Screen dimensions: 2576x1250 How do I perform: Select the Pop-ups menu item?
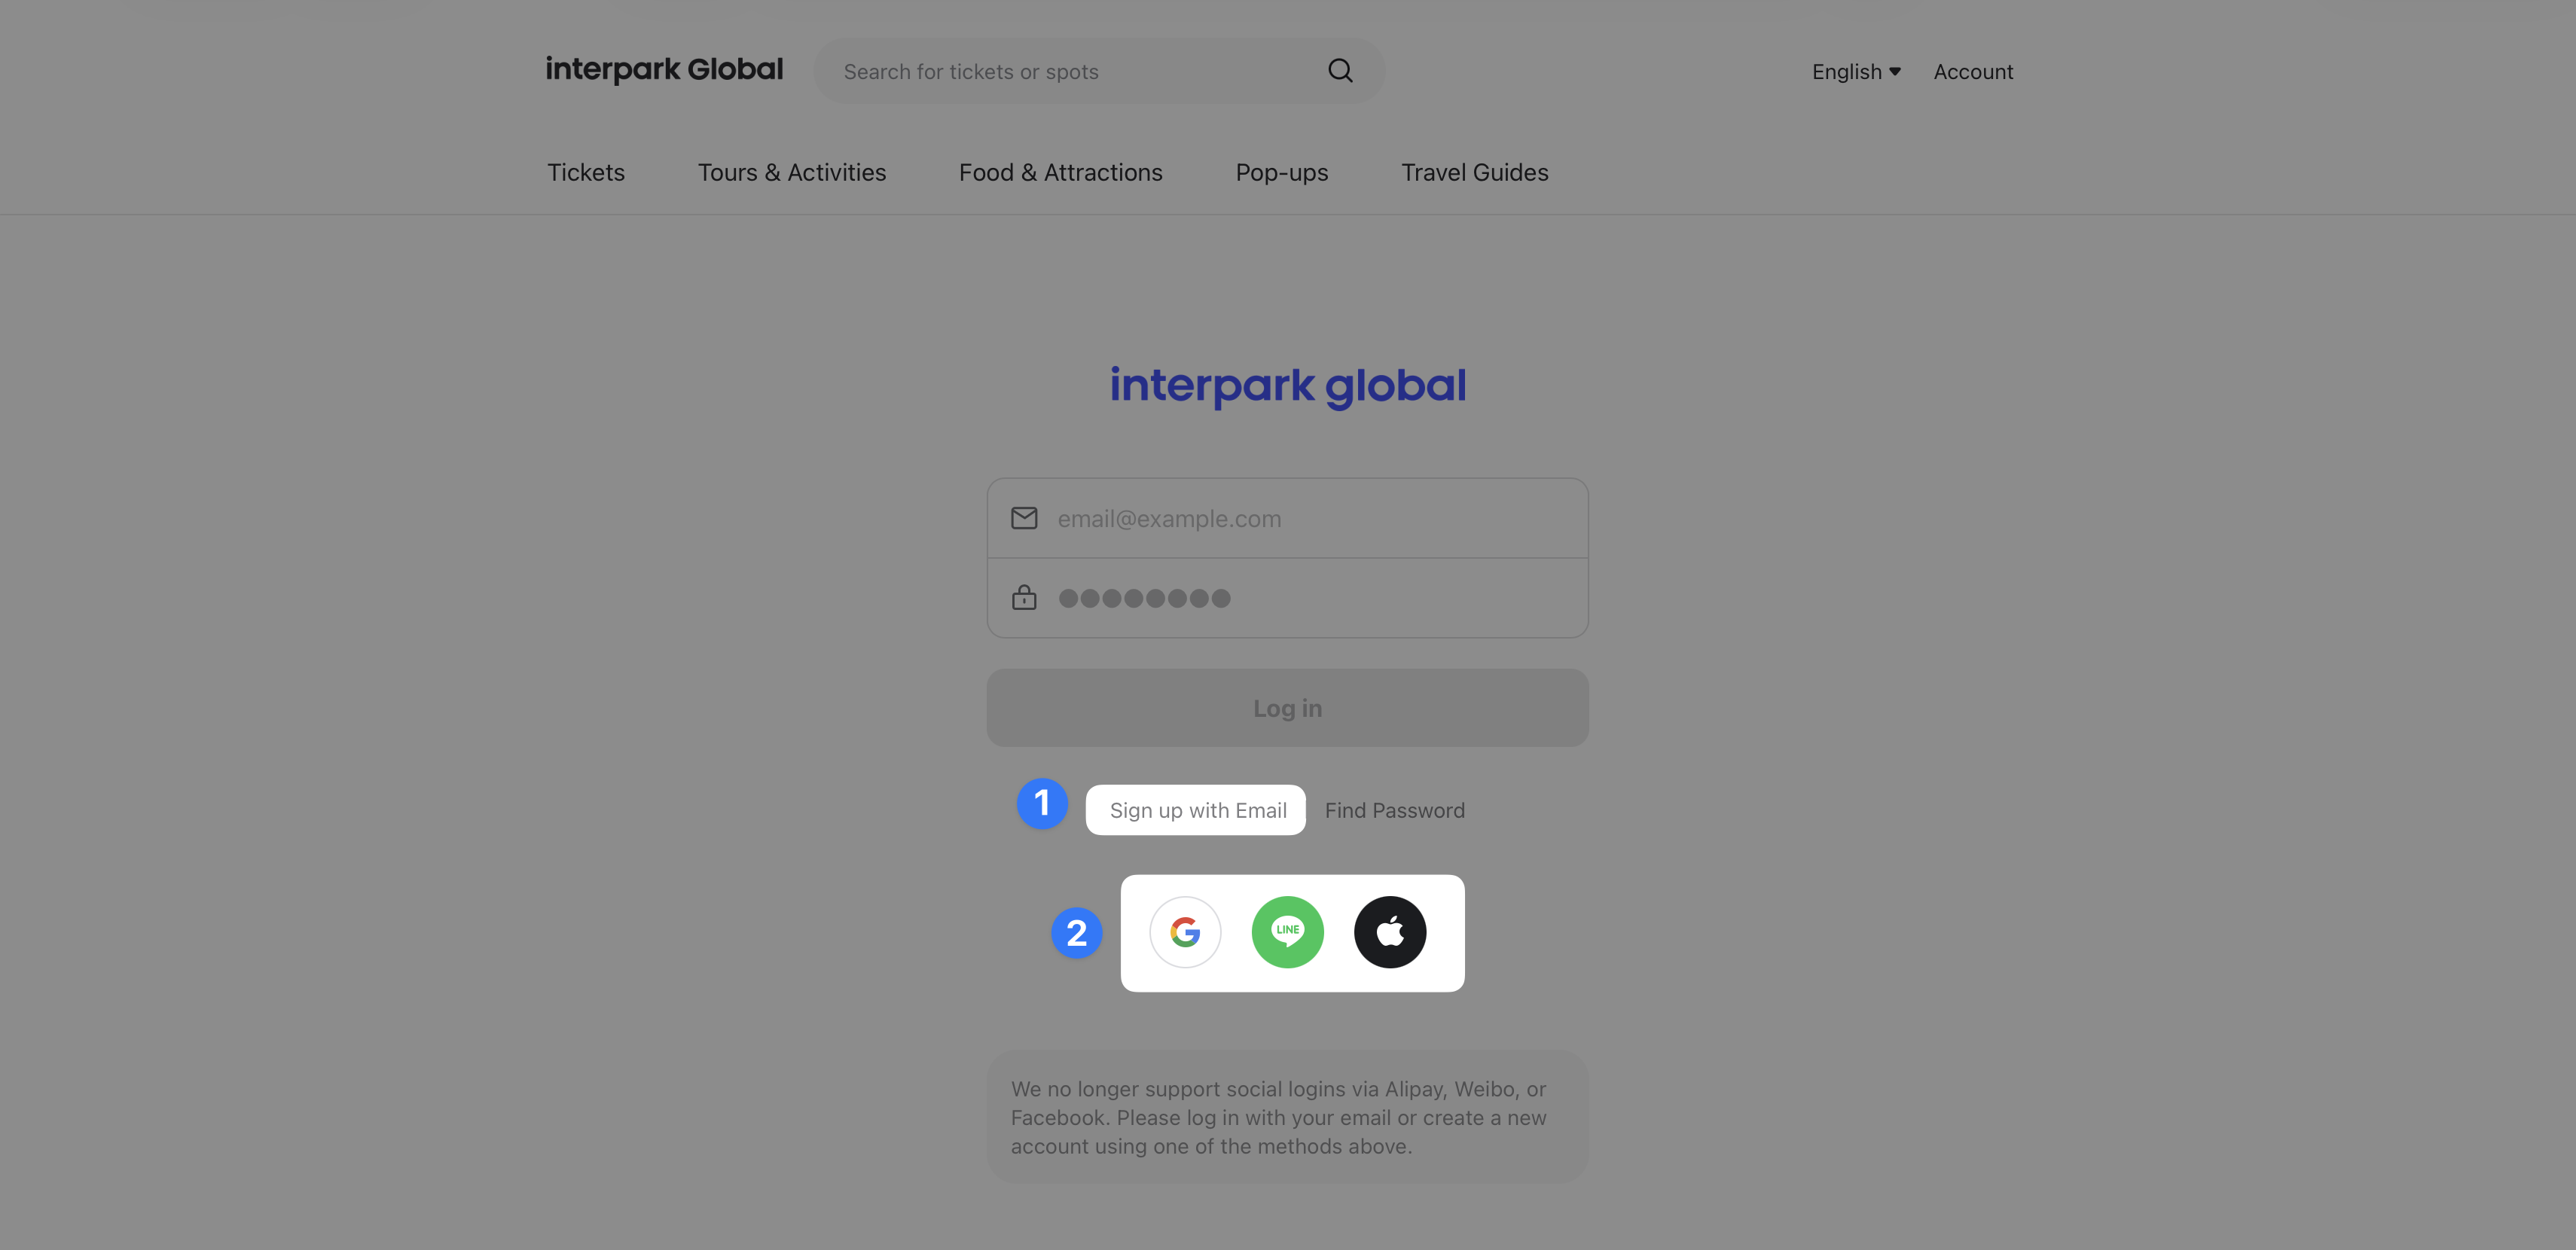[1281, 173]
